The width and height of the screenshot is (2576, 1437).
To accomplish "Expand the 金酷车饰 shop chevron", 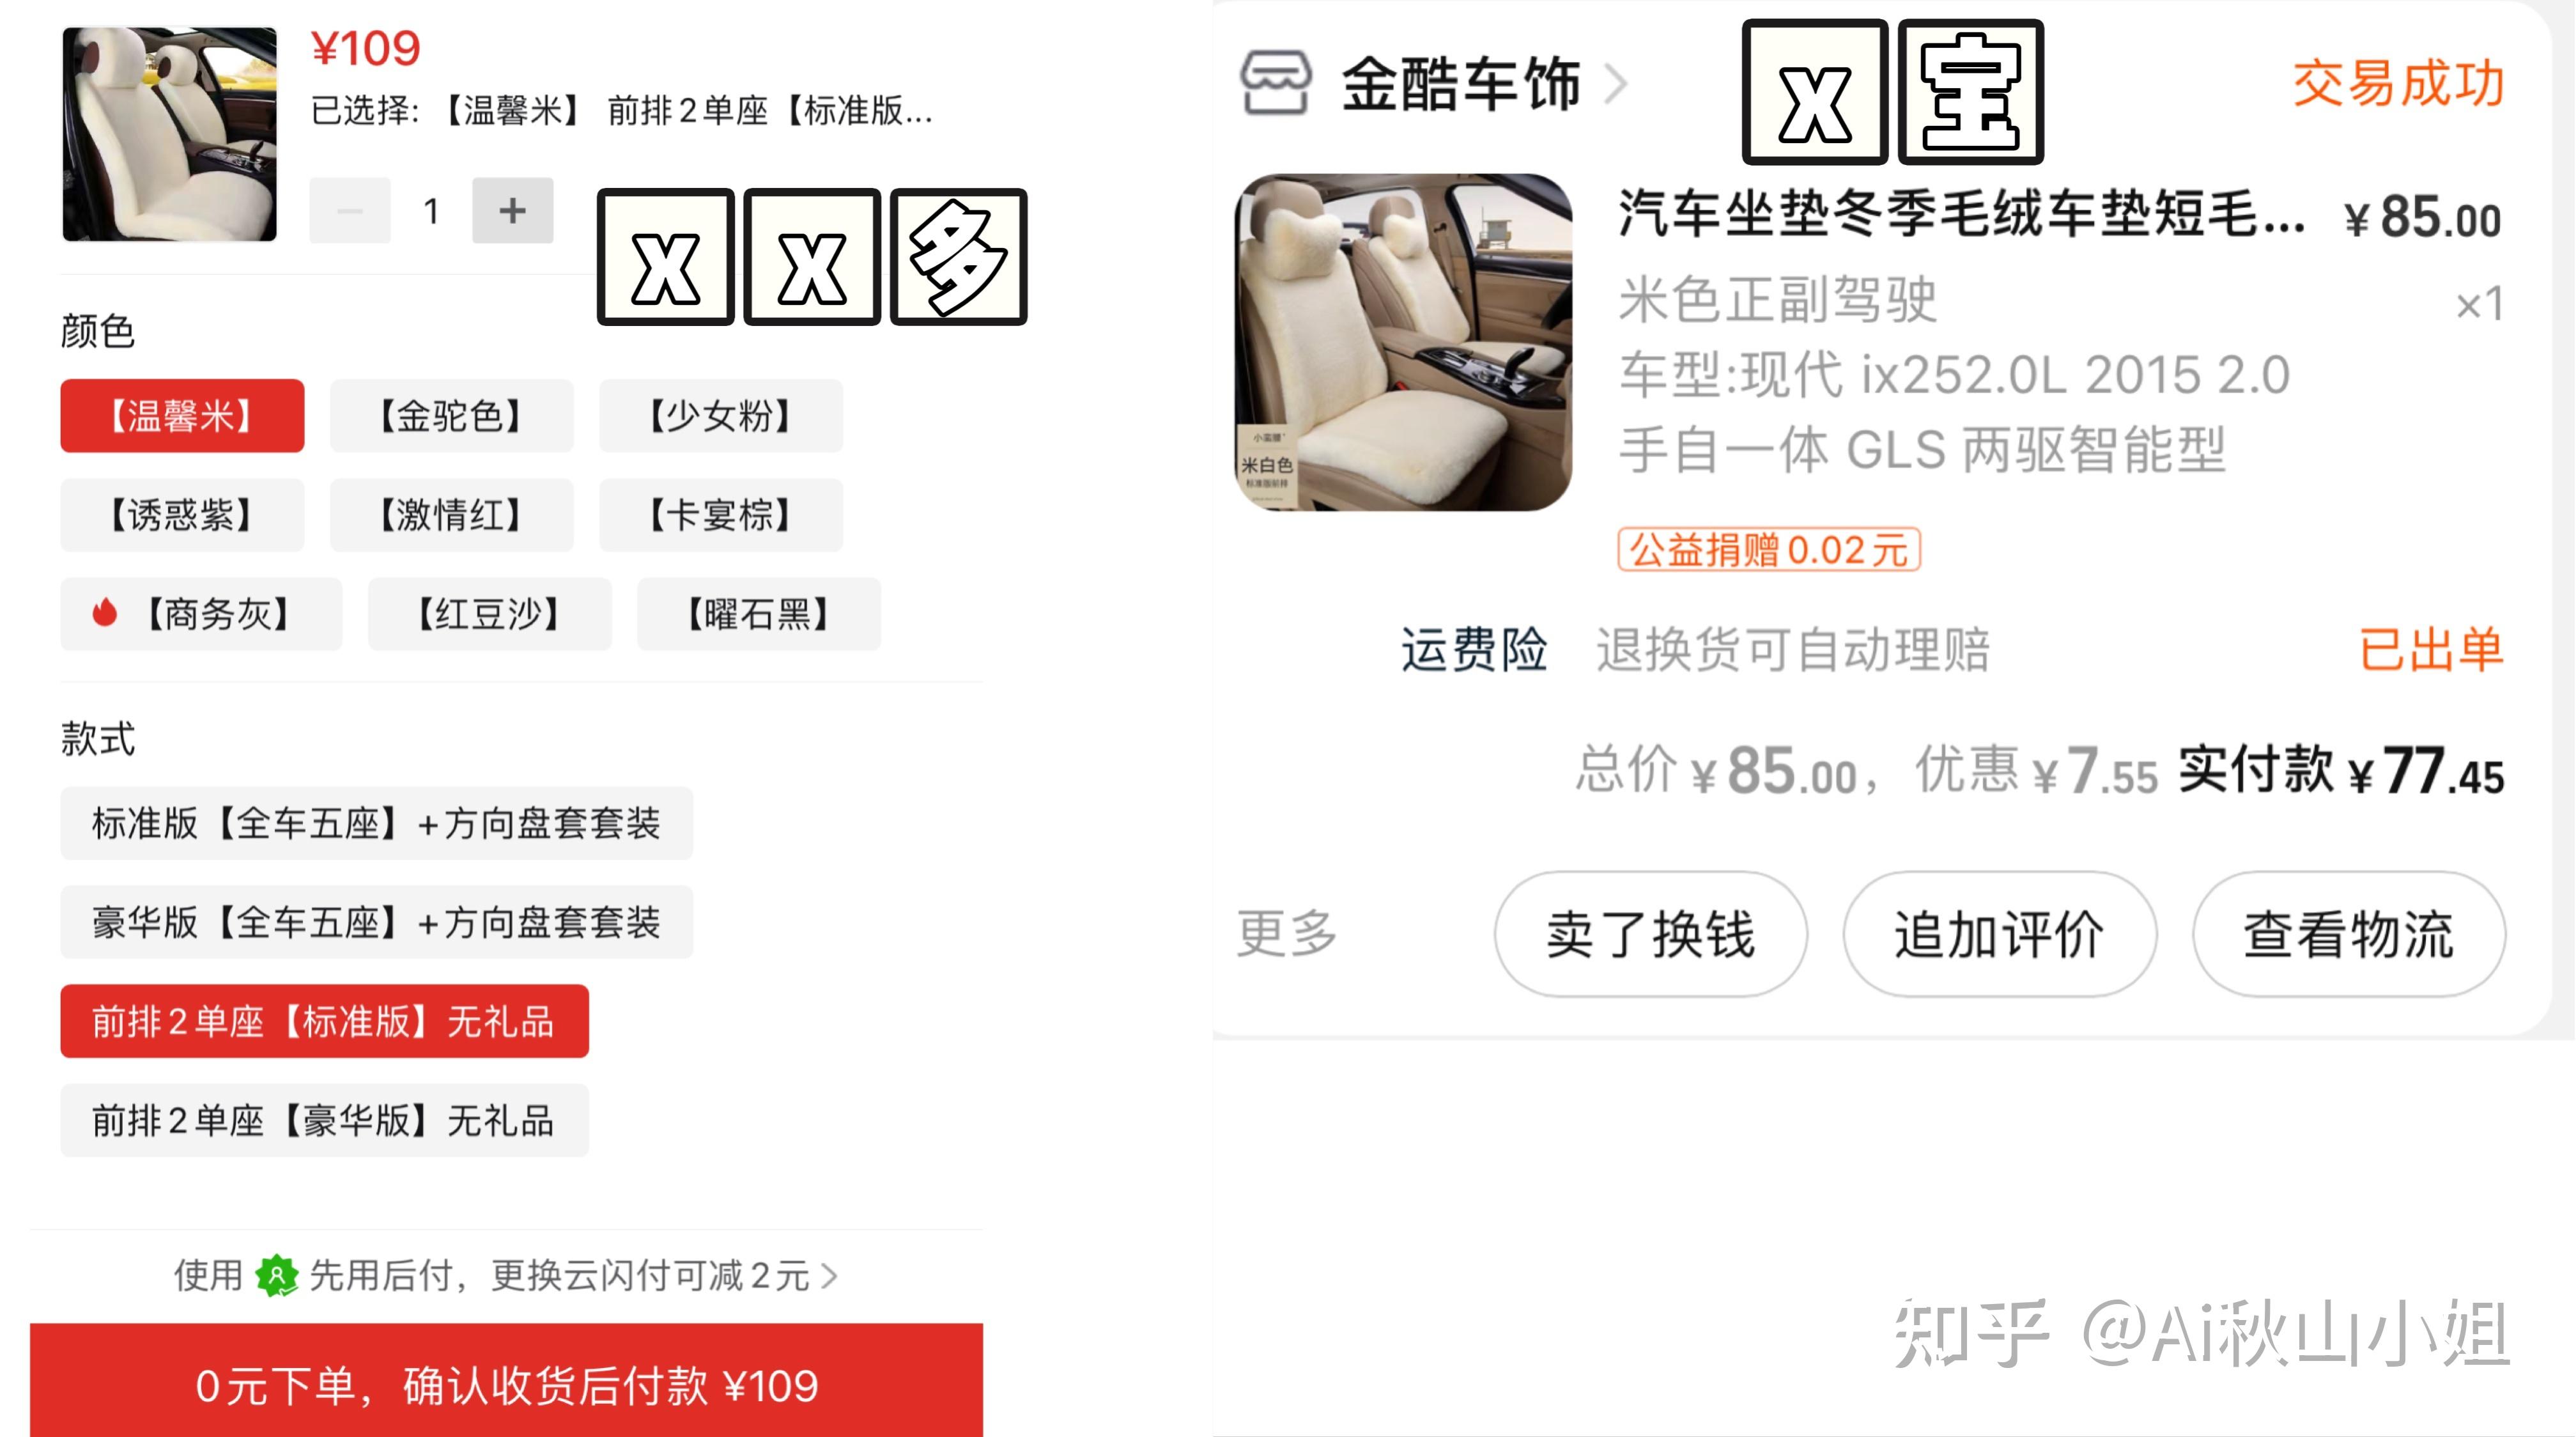I will tap(1616, 83).
